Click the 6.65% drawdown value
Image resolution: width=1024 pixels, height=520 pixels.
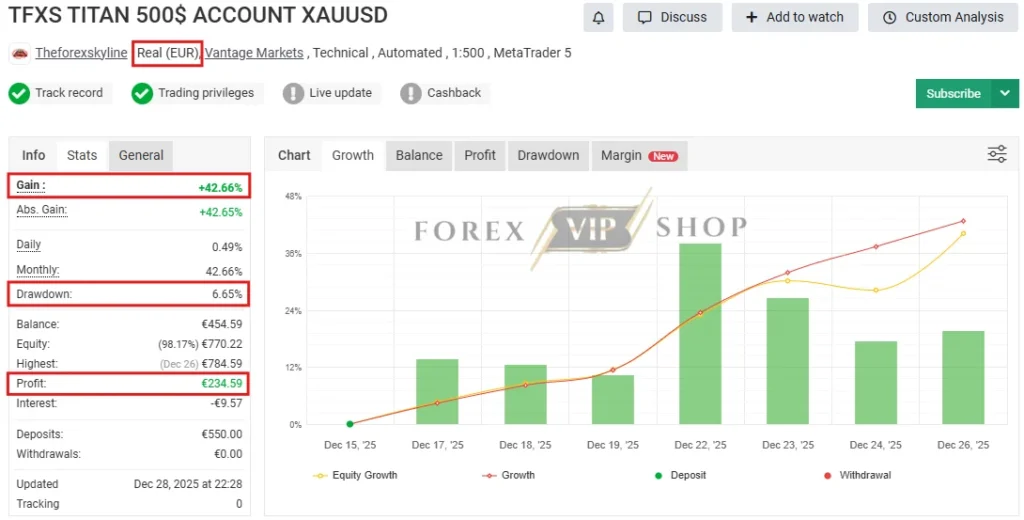point(227,294)
